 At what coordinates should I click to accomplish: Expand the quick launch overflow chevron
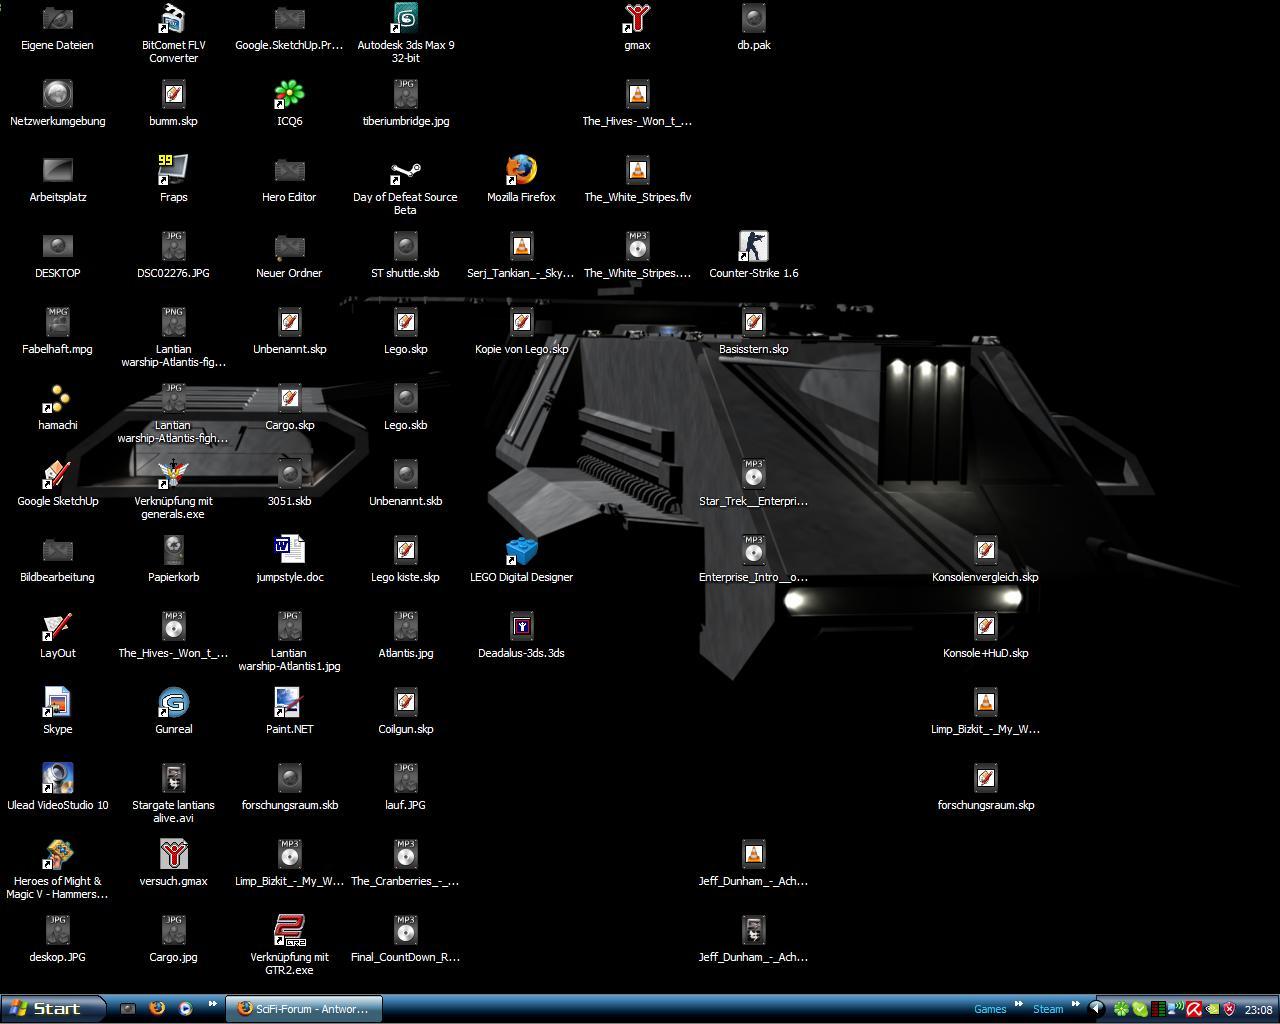pos(212,1005)
